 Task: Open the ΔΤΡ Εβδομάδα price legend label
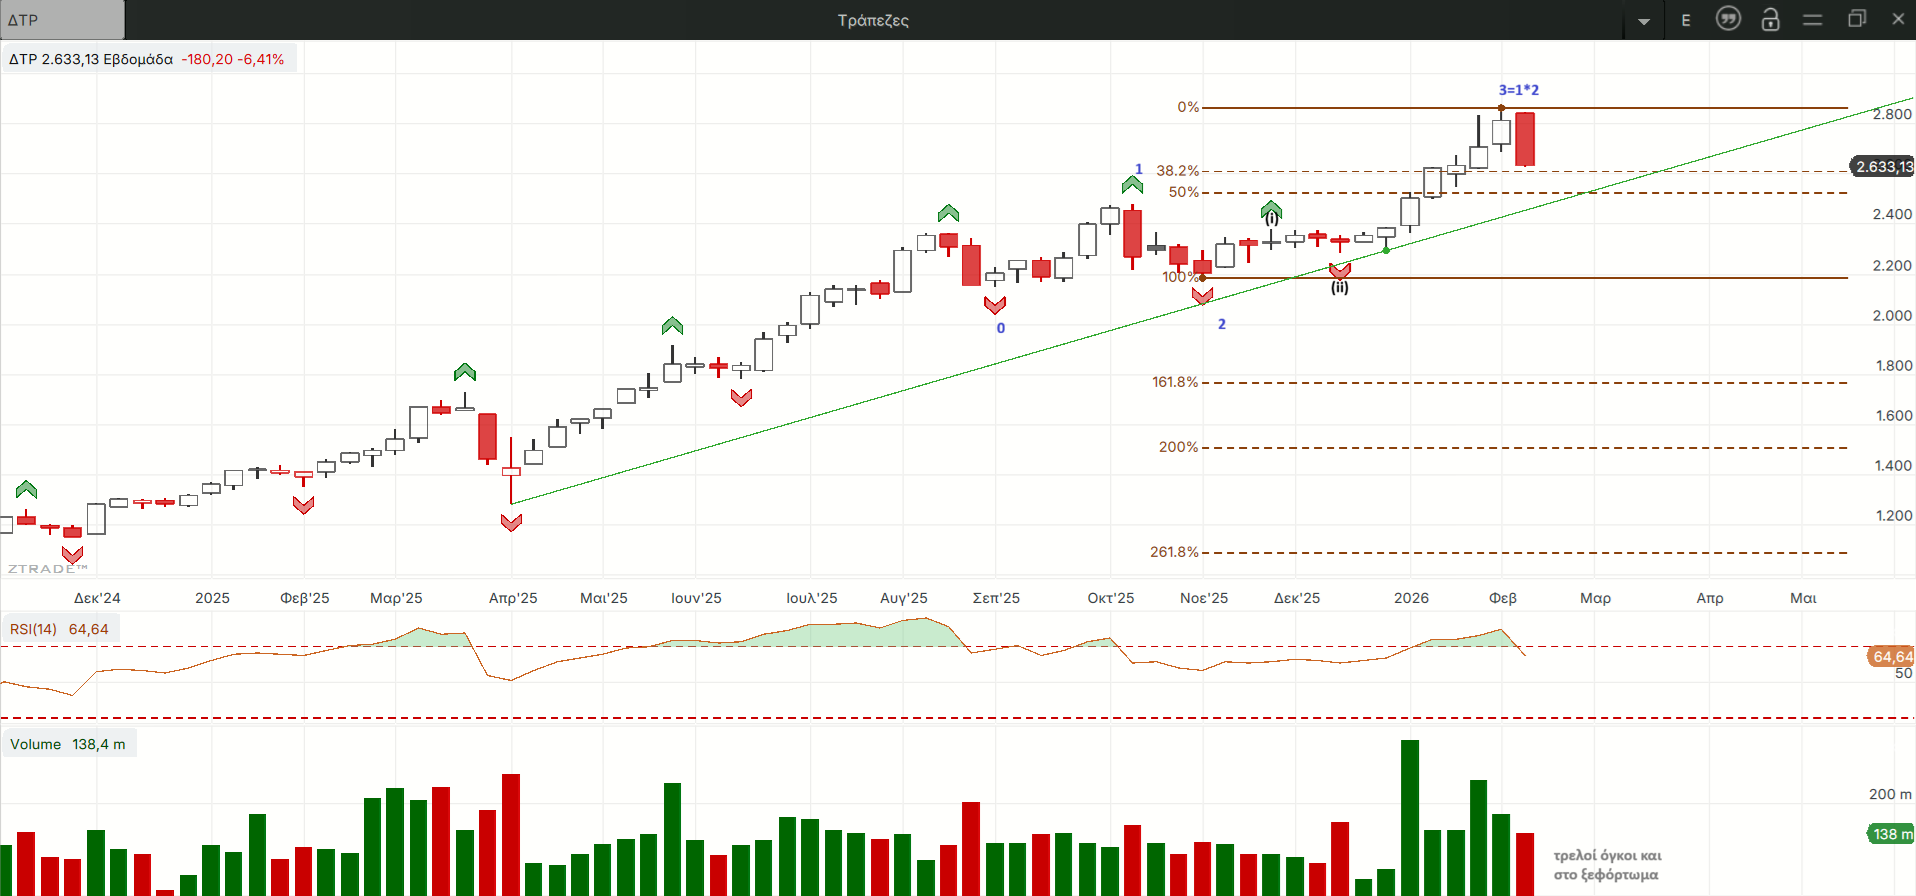click(147, 59)
